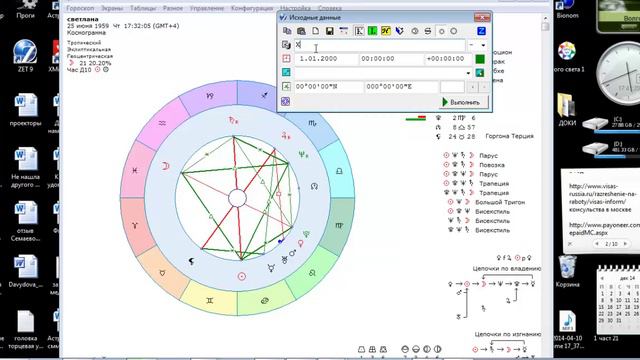Click the last half-circle icon at window bottom
Image resolution: width=640 pixels, height=360 pixels.
pos(438,349)
